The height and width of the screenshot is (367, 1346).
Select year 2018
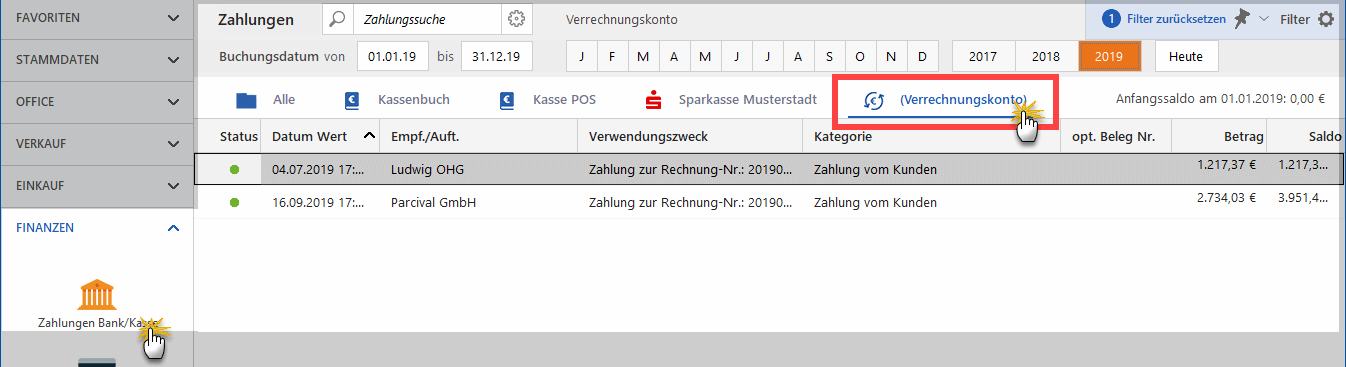click(1047, 56)
